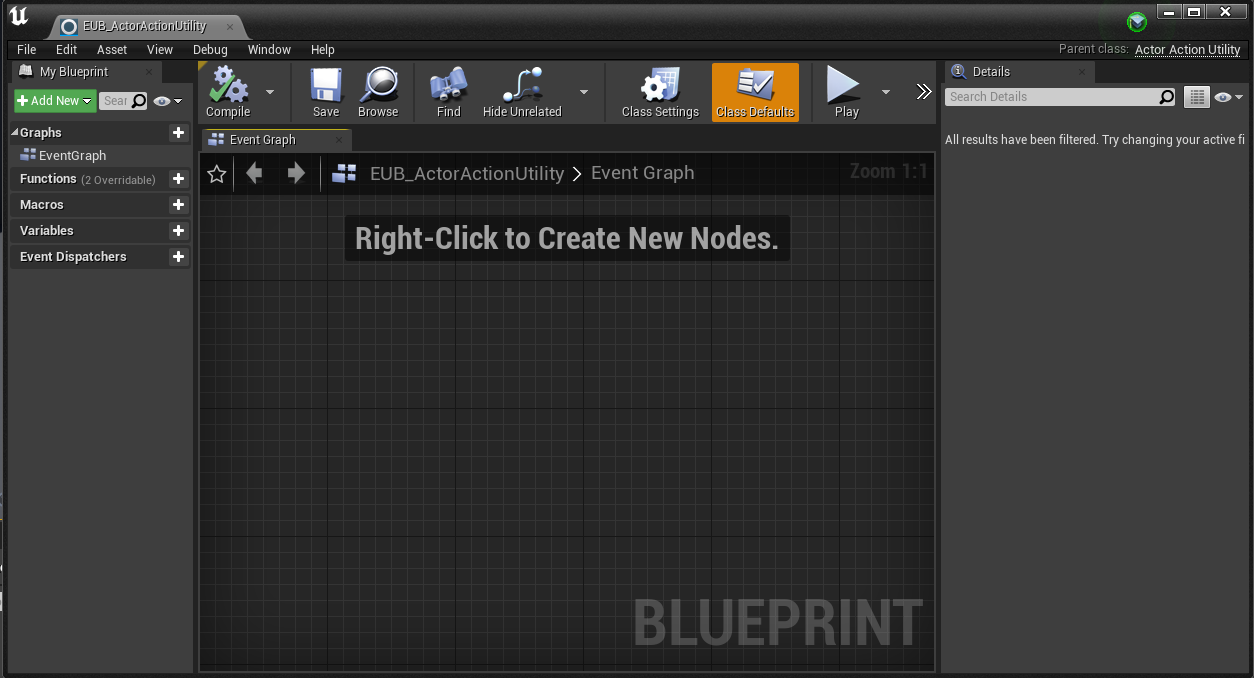
Task: Open the Asset menu
Action: pos(112,49)
